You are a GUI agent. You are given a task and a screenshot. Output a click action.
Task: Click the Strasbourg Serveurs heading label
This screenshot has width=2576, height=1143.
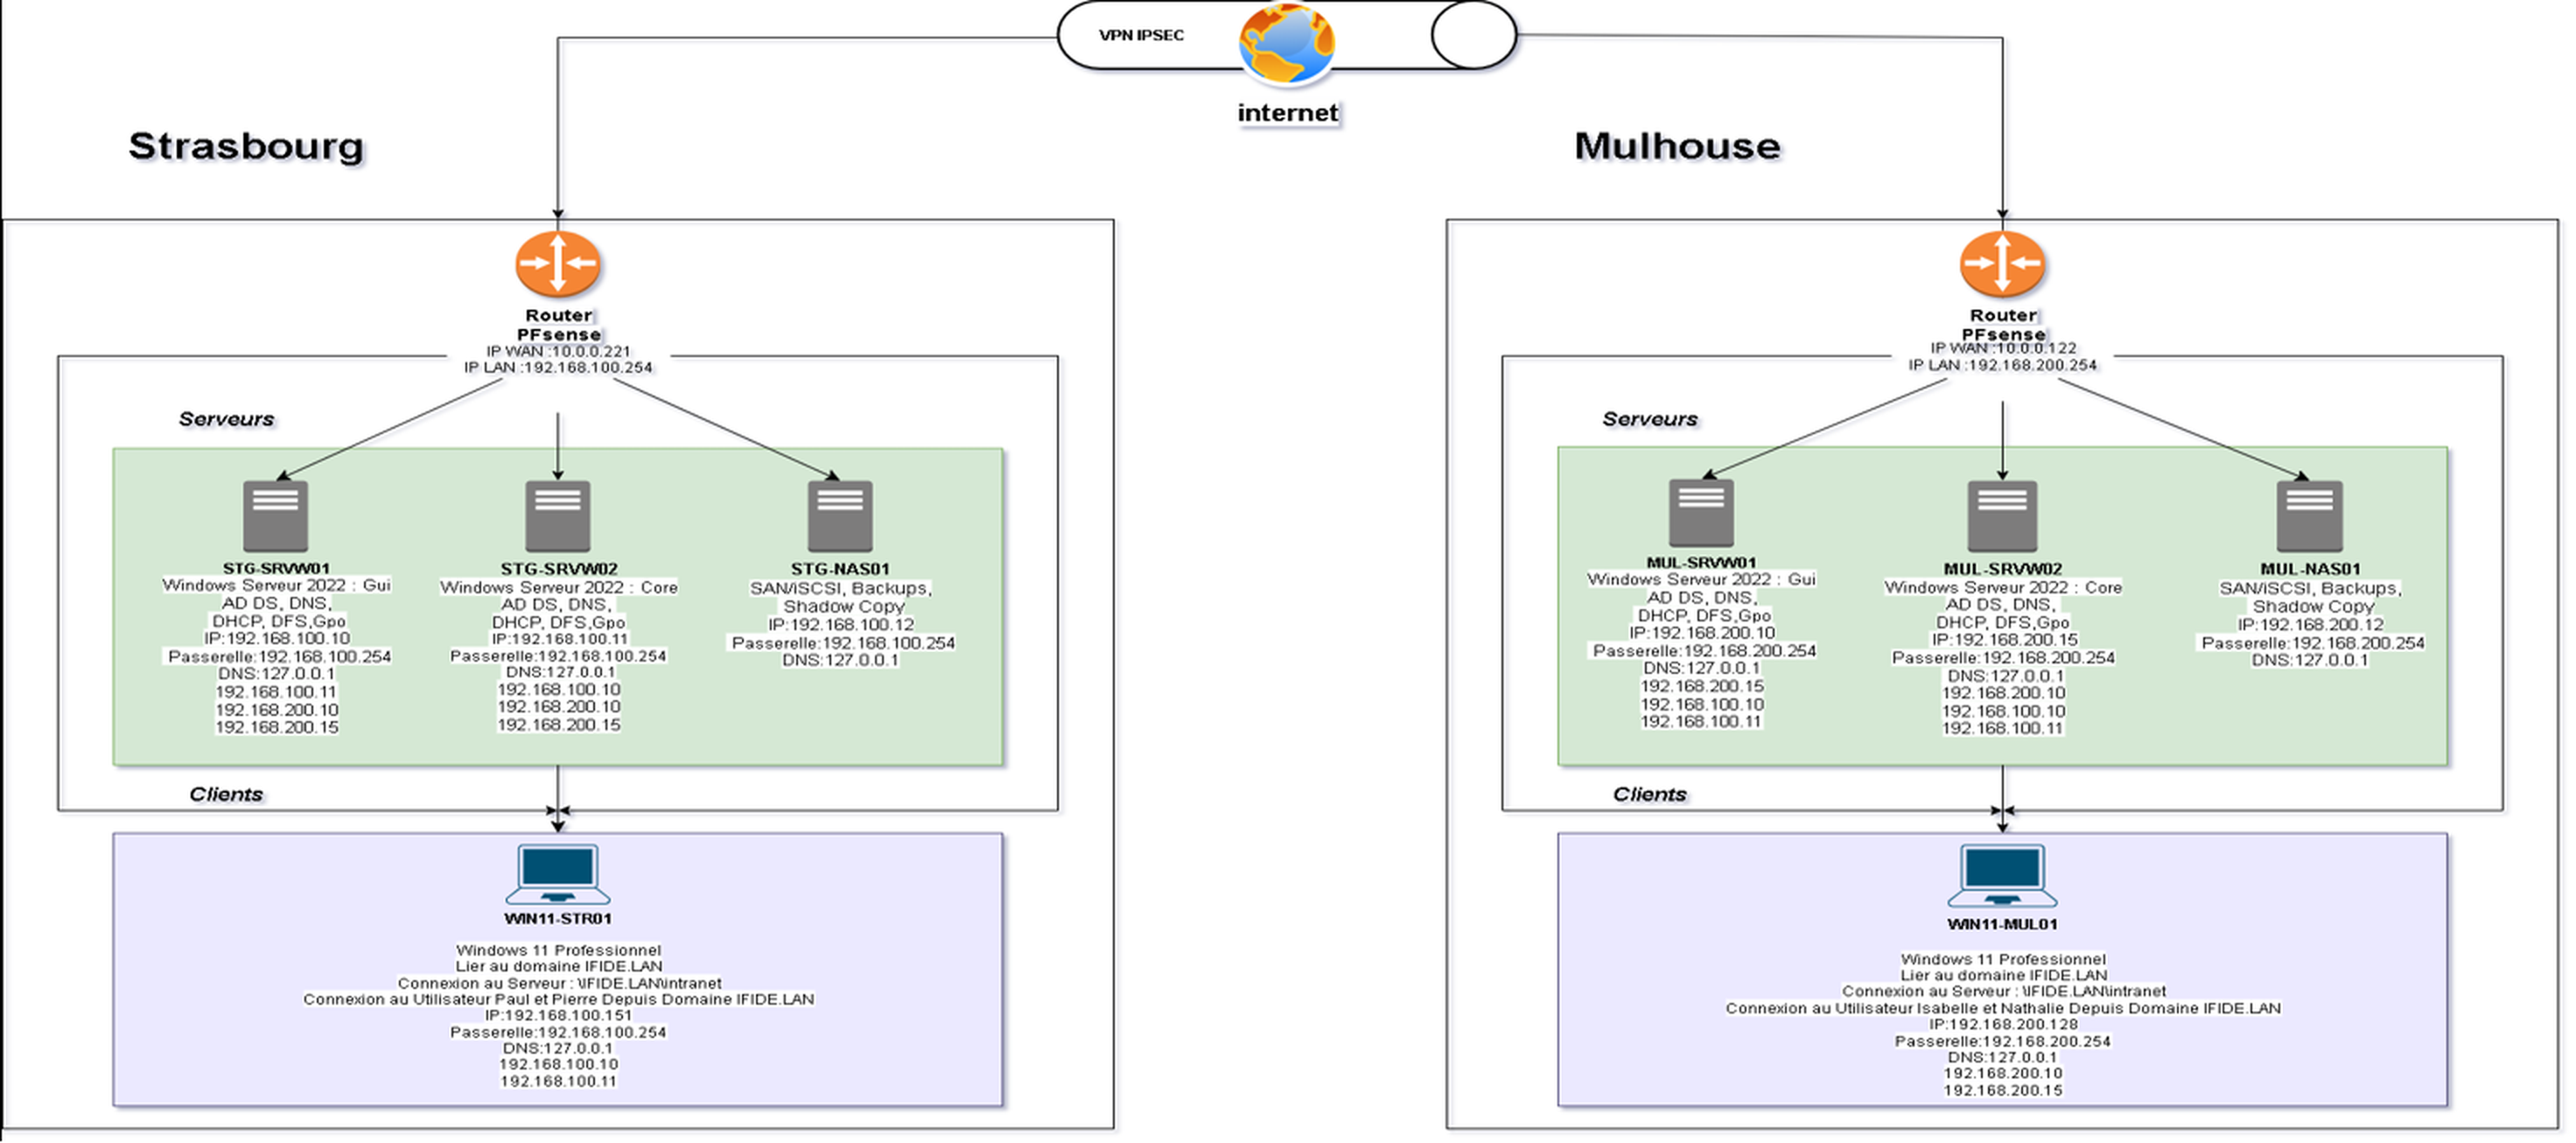pos(226,419)
